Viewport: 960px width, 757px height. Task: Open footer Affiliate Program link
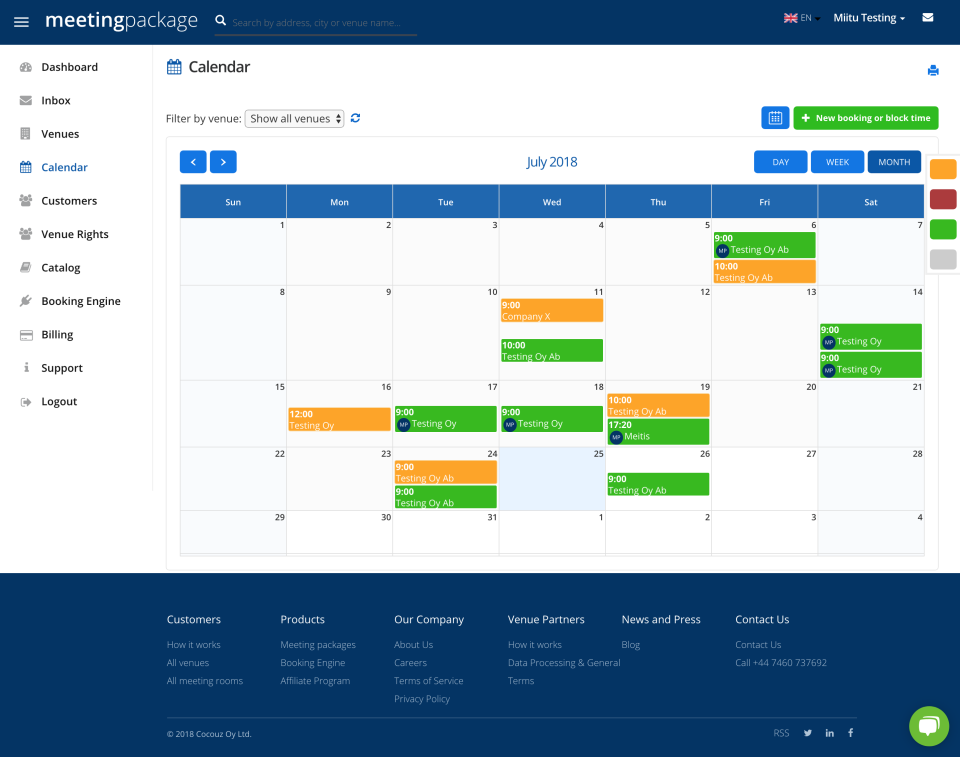315,680
